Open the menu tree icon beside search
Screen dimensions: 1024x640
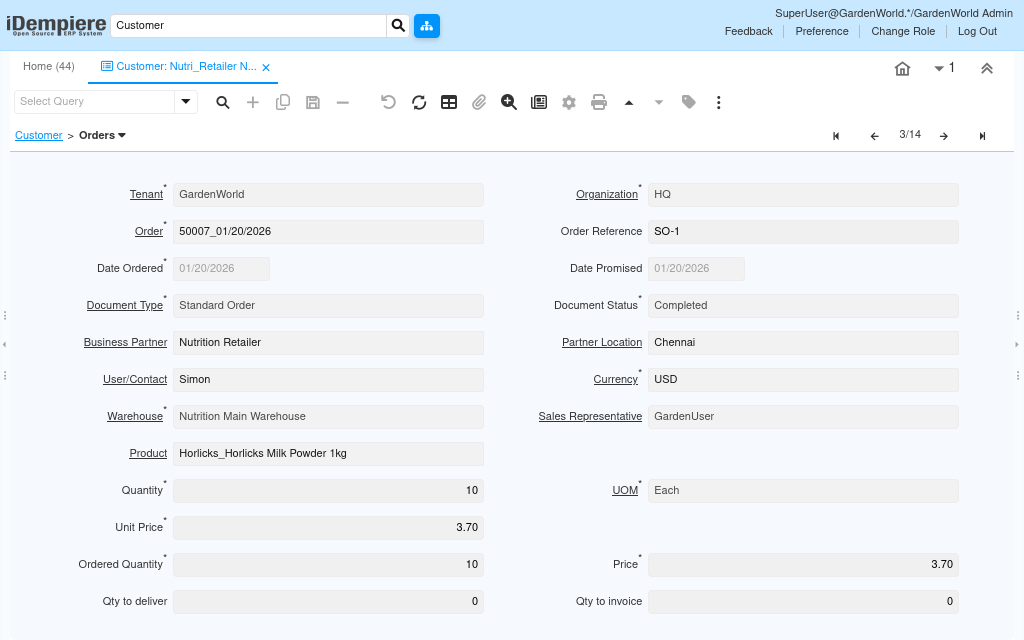pyautogui.click(x=427, y=25)
